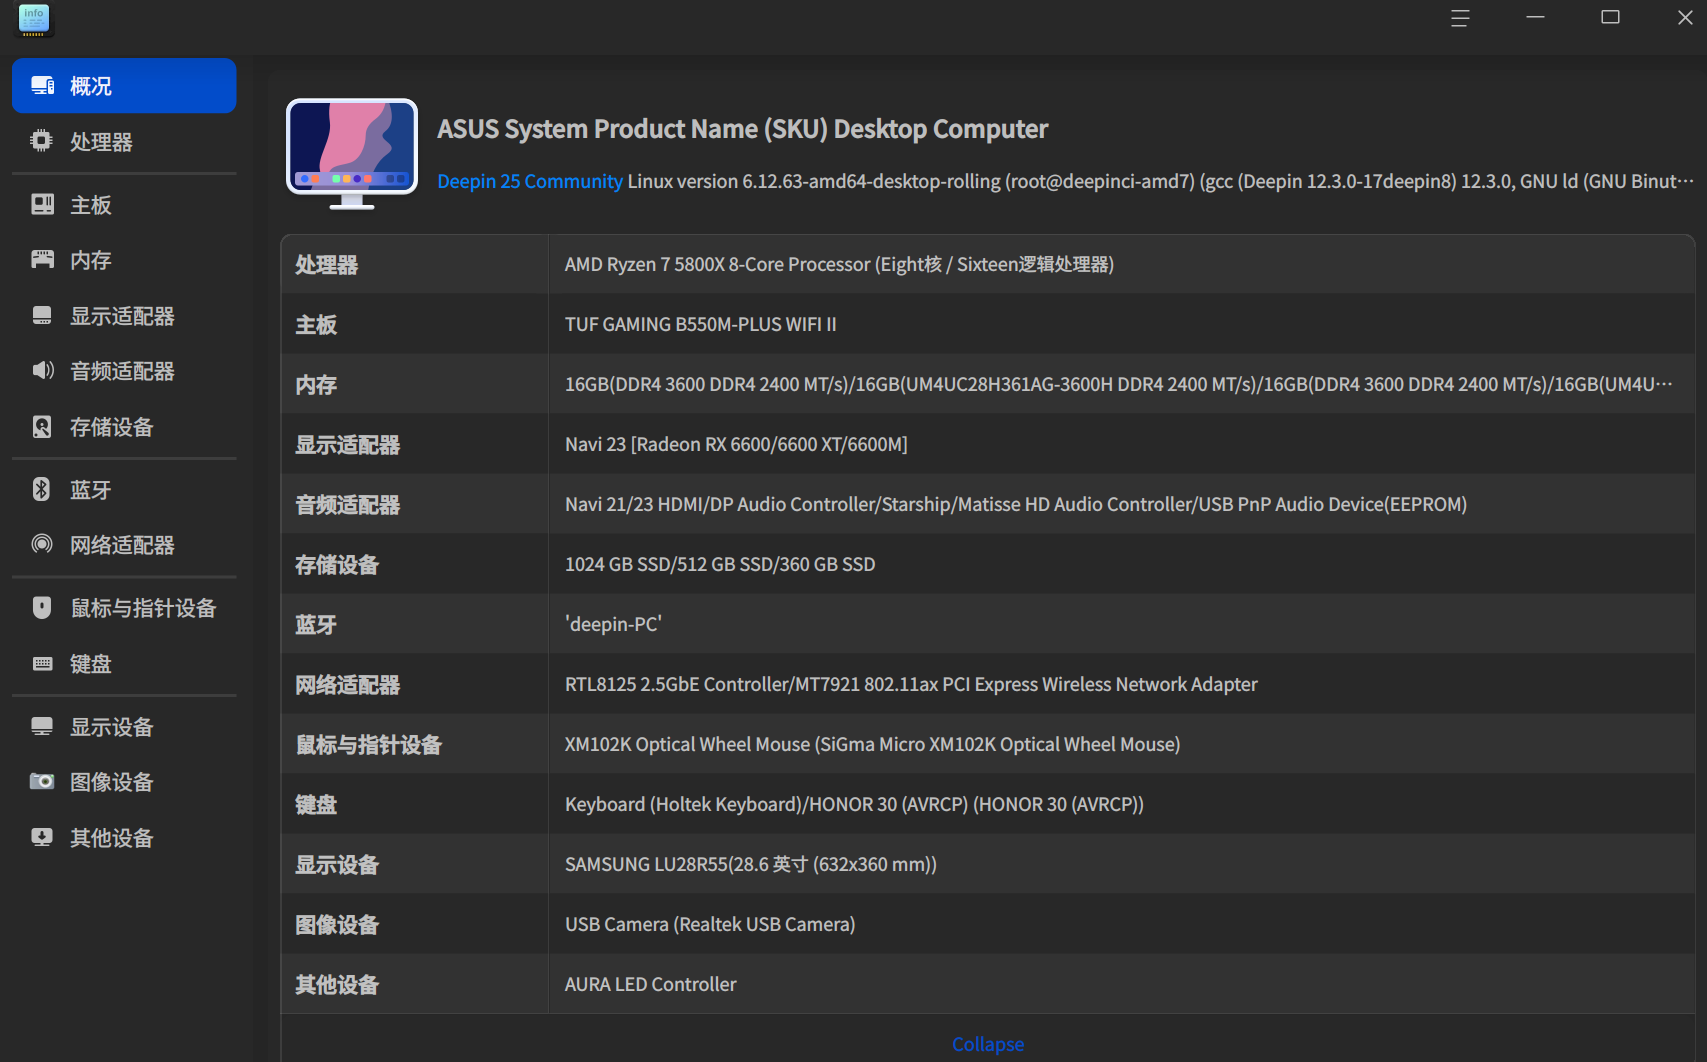Click the 16GB DDR4 3600 memory value

tap(1118, 384)
